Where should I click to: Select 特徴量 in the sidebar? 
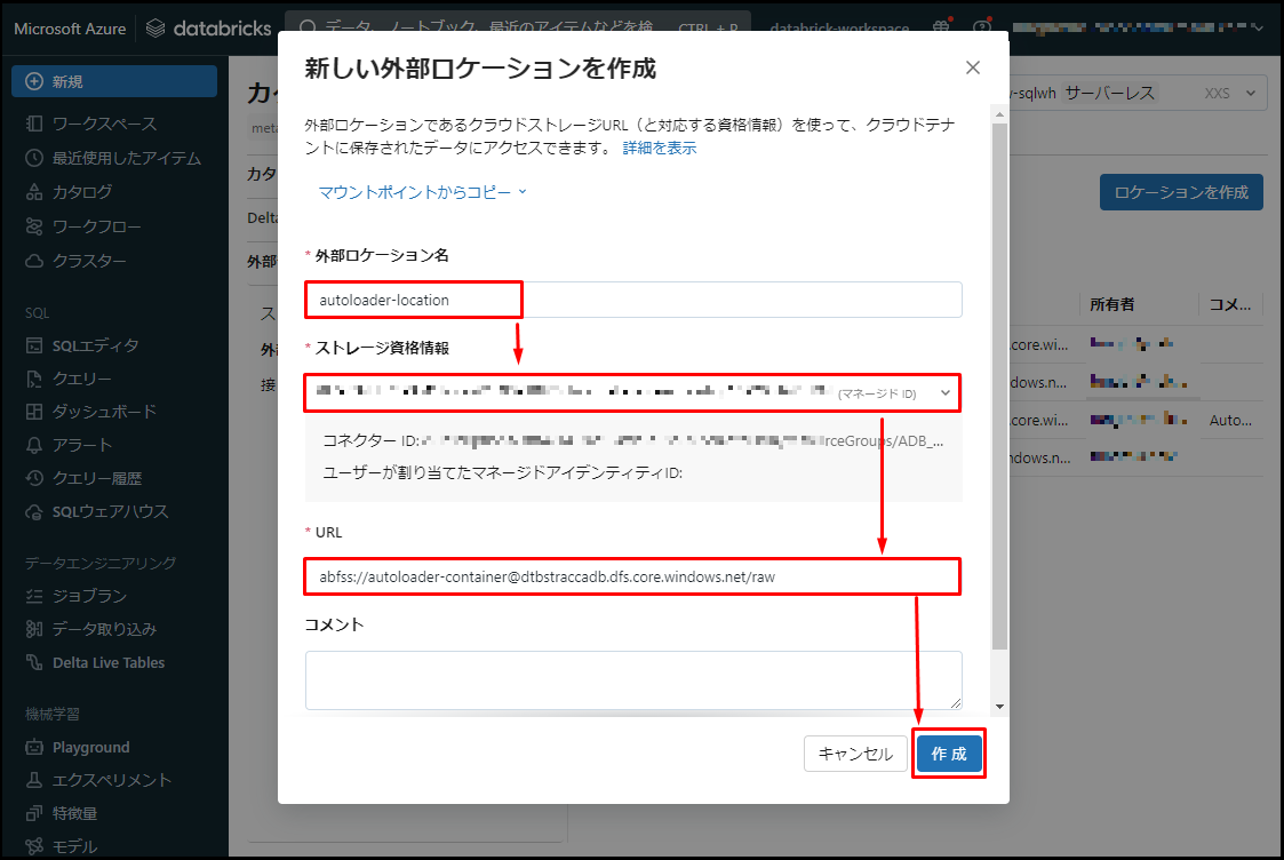[75, 814]
